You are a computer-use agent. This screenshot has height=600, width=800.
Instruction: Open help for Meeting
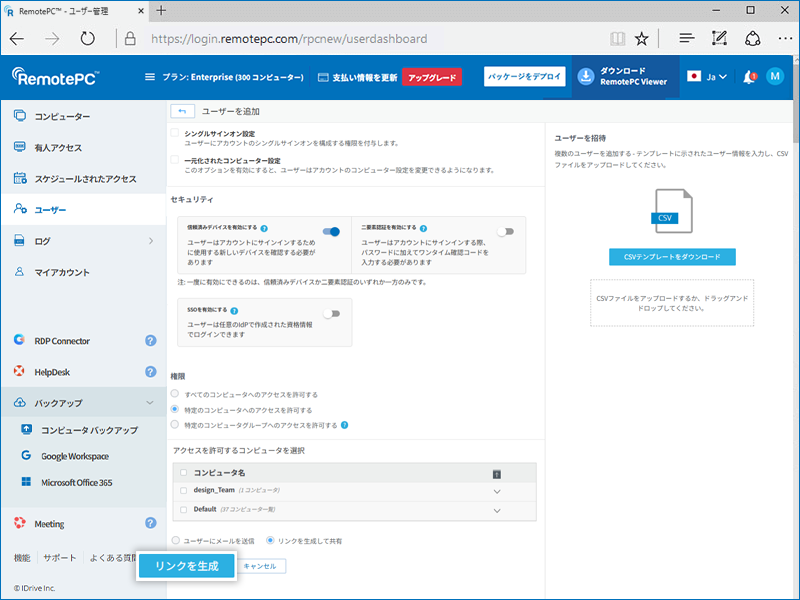[x=151, y=523]
